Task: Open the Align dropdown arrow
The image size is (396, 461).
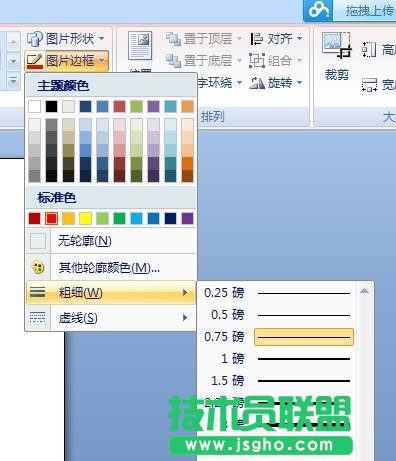Action: (x=299, y=39)
